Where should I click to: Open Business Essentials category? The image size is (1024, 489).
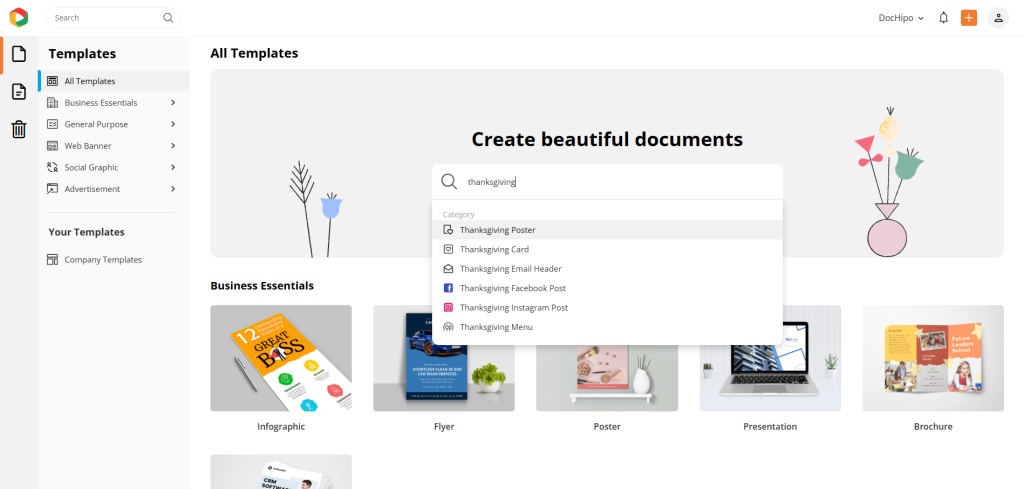point(114,103)
